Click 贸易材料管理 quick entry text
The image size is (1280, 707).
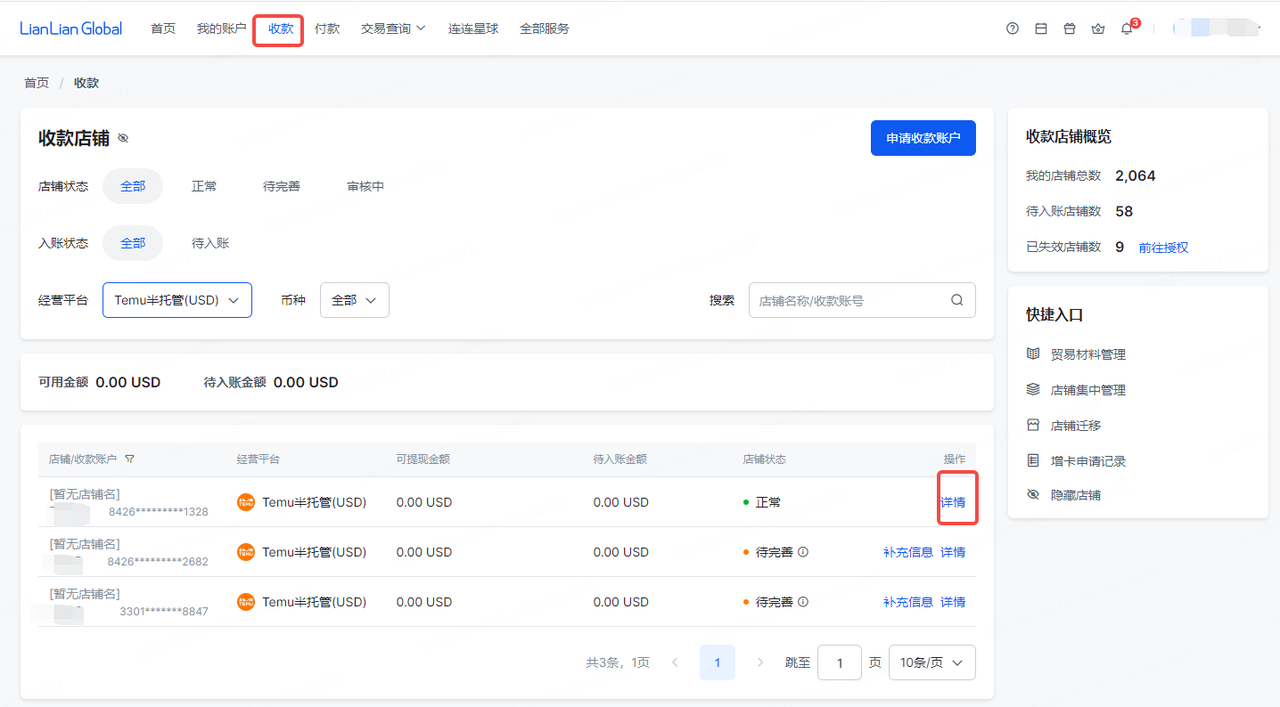click(x=1088, y=354)
